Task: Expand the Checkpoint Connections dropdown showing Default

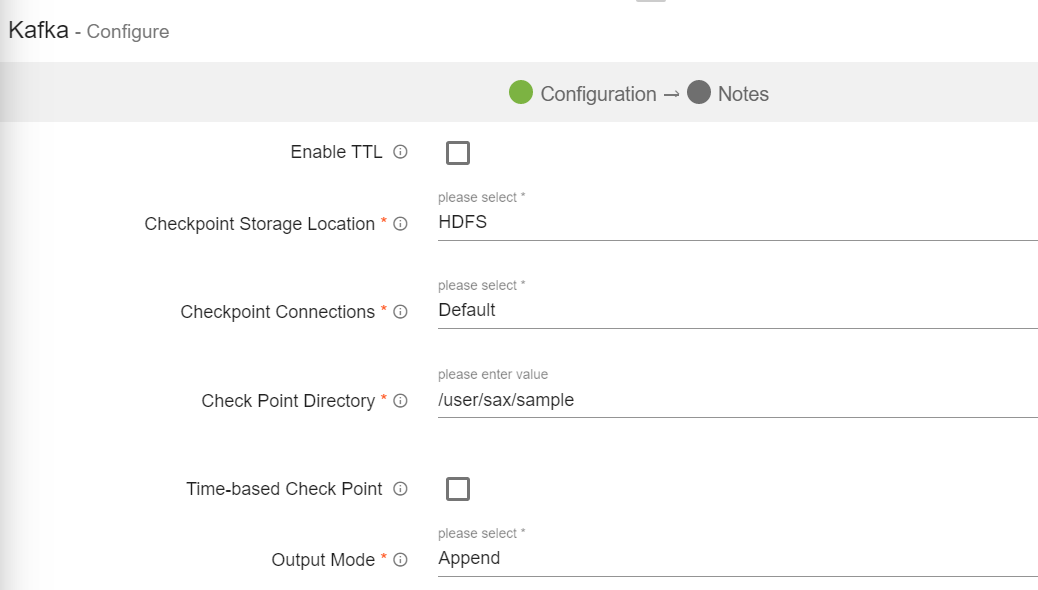Action: (x=737, y=311)
